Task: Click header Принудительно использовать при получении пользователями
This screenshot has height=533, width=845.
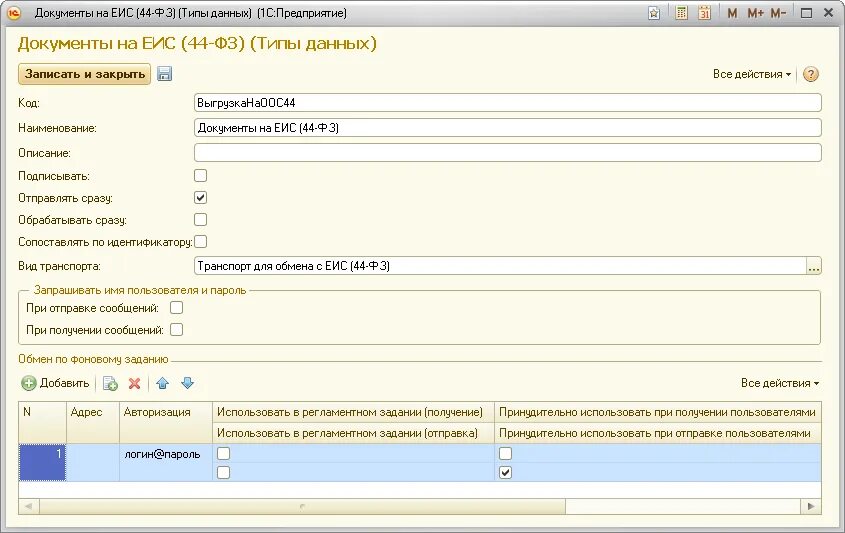Action: (657, 412)
